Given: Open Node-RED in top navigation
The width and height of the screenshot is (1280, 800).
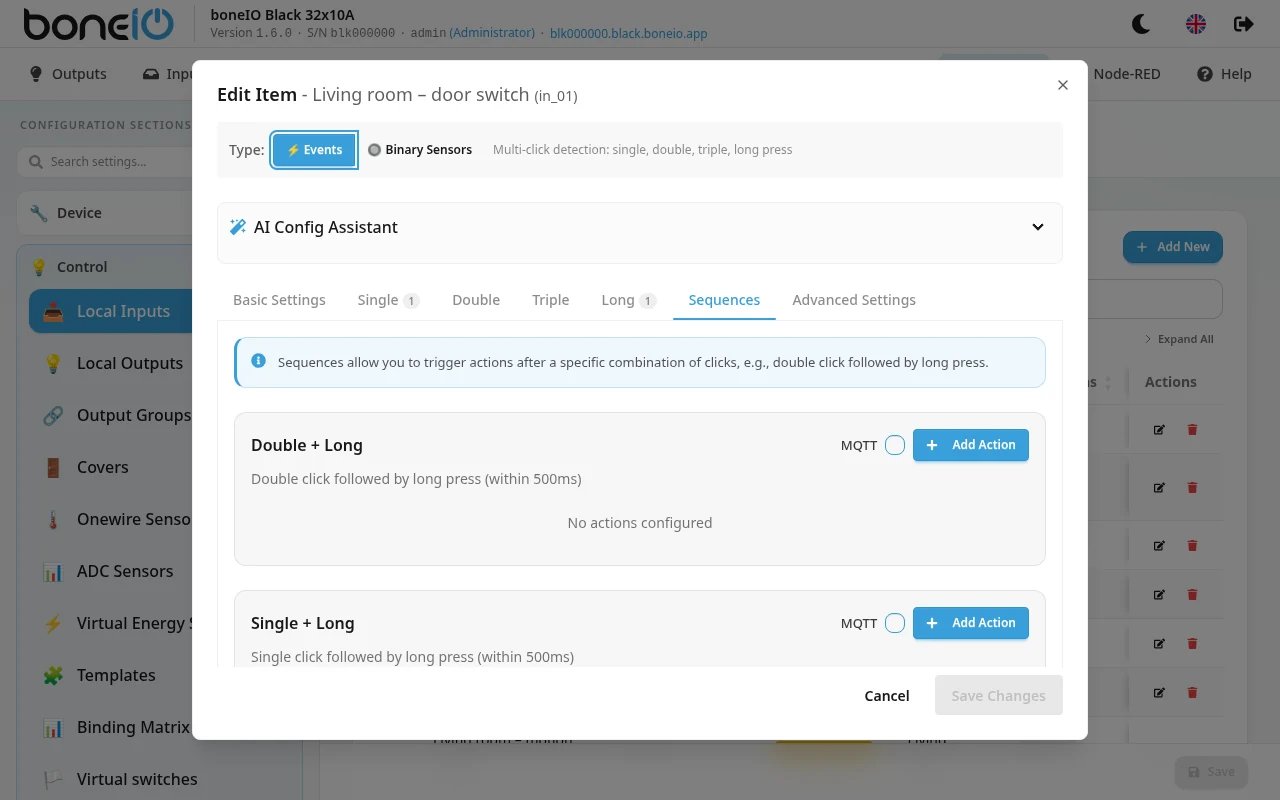Looking at the screenshot, I should (1127, 74).
